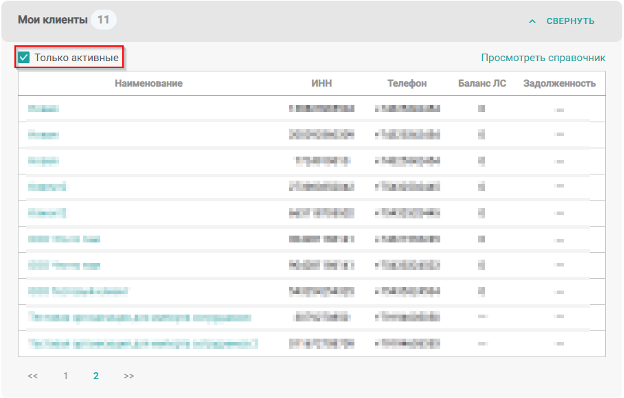This screenshot has height=398, width=624.
Task: Uncheck the 'Только активные' checkbox
Action: pos(24,57)
